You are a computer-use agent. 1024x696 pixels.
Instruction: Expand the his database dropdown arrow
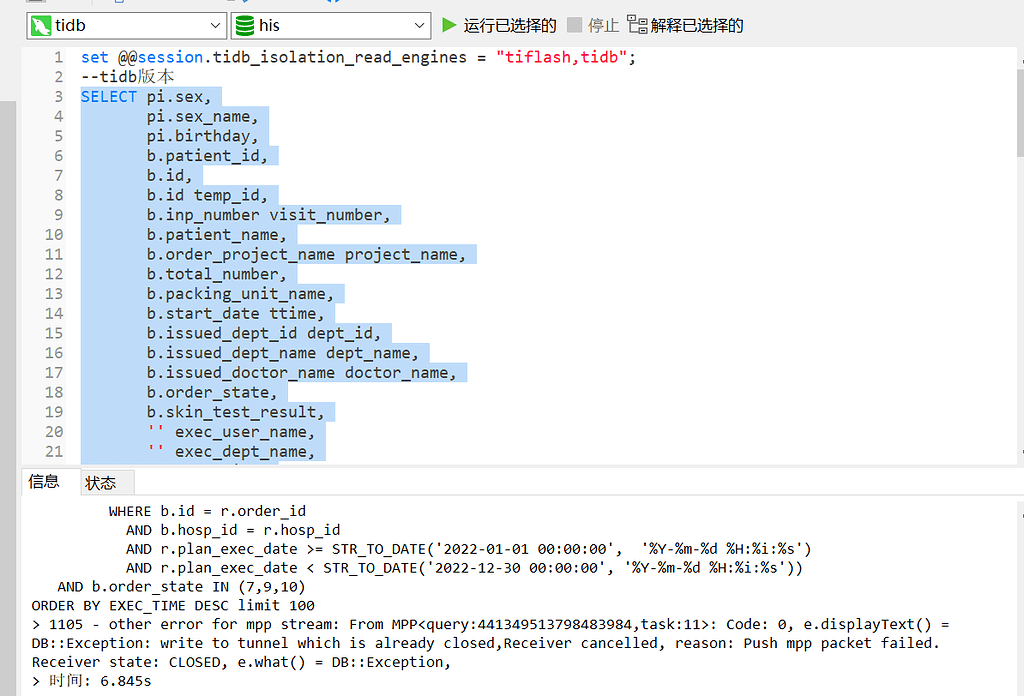coord(419,26)
